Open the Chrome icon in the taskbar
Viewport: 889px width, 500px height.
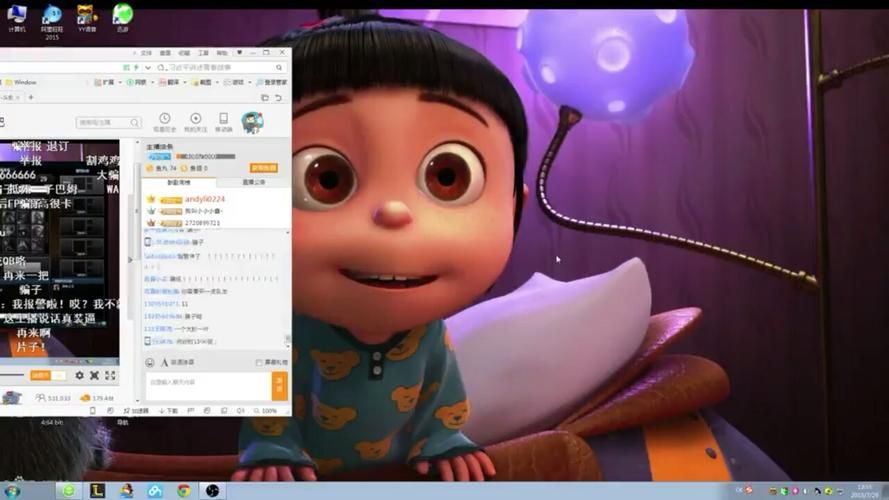click(x=184, y=491)
